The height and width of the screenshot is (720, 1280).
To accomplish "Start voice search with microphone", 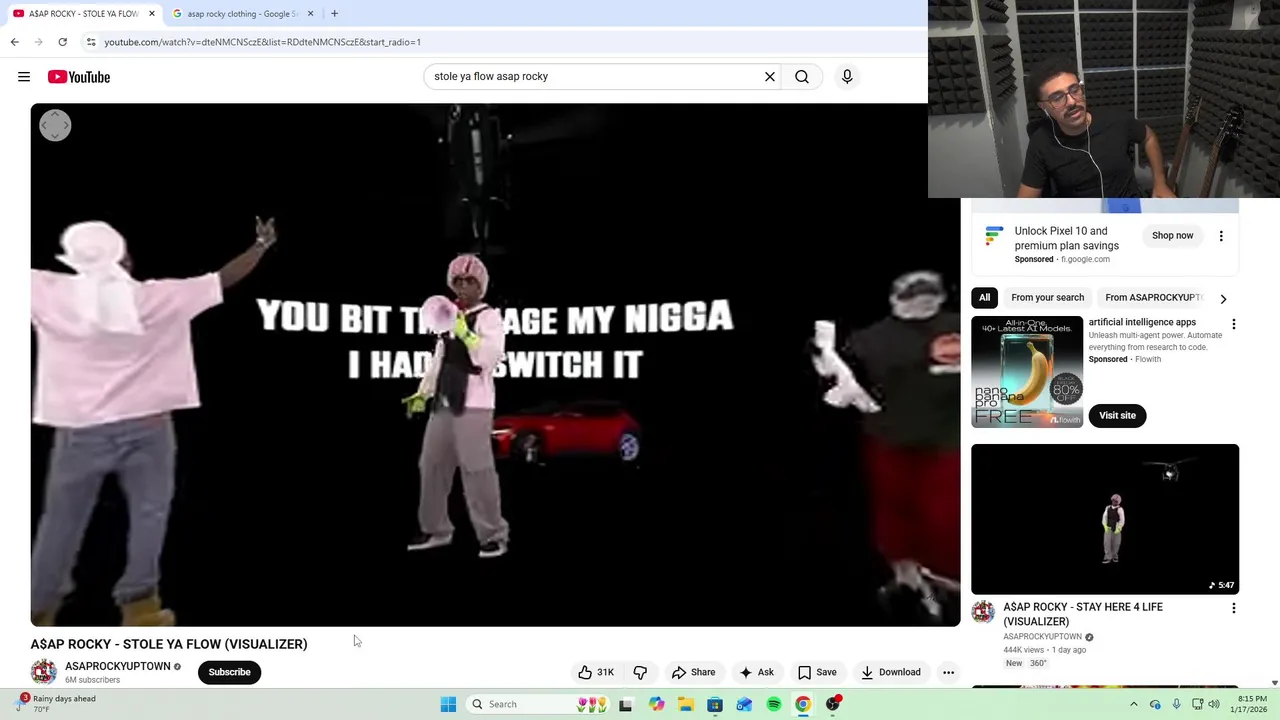I will [847, 76].
